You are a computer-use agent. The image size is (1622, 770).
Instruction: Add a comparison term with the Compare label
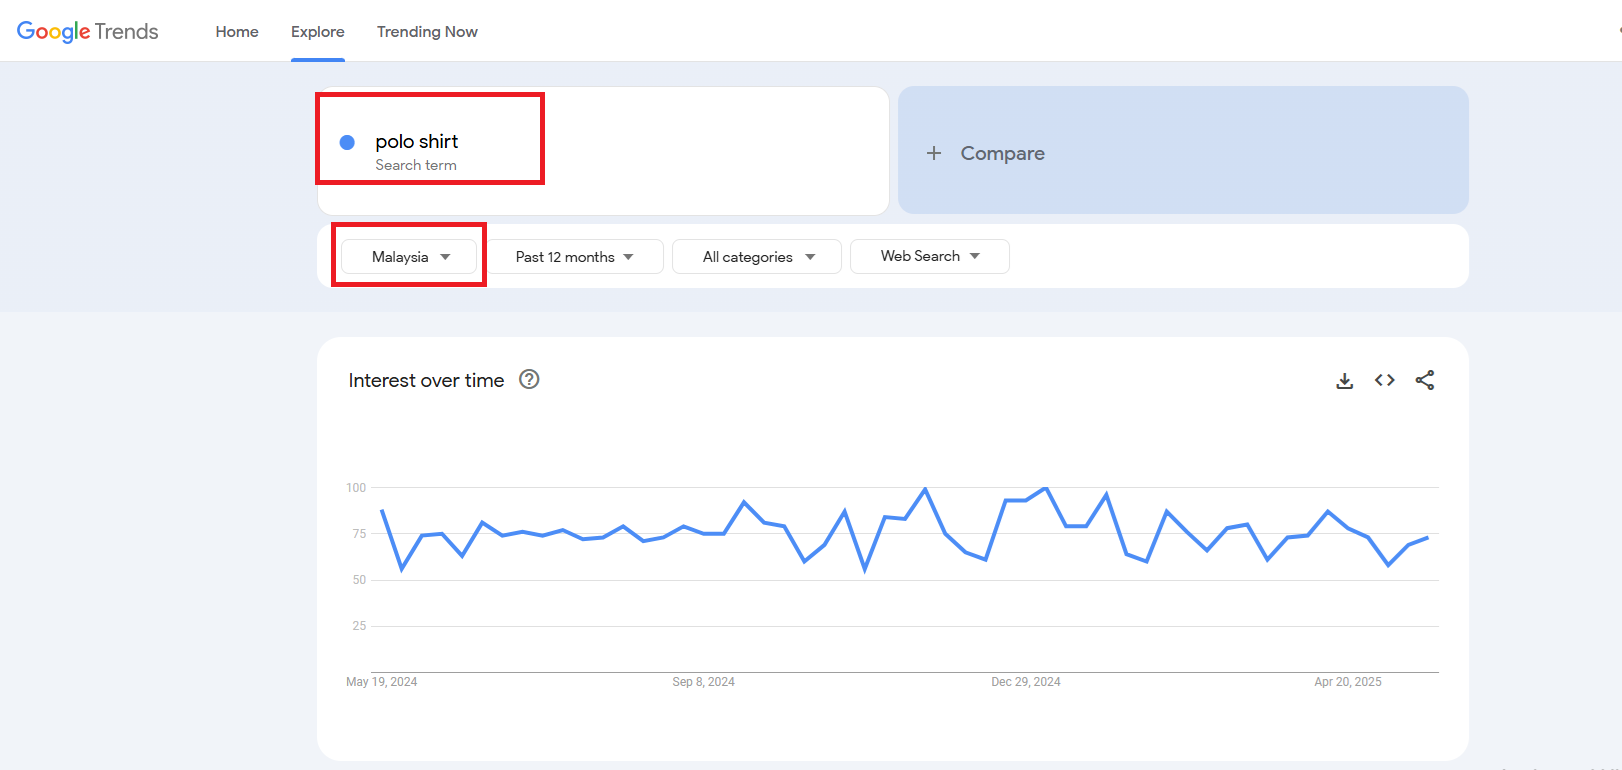click(x=1003, y=153)
